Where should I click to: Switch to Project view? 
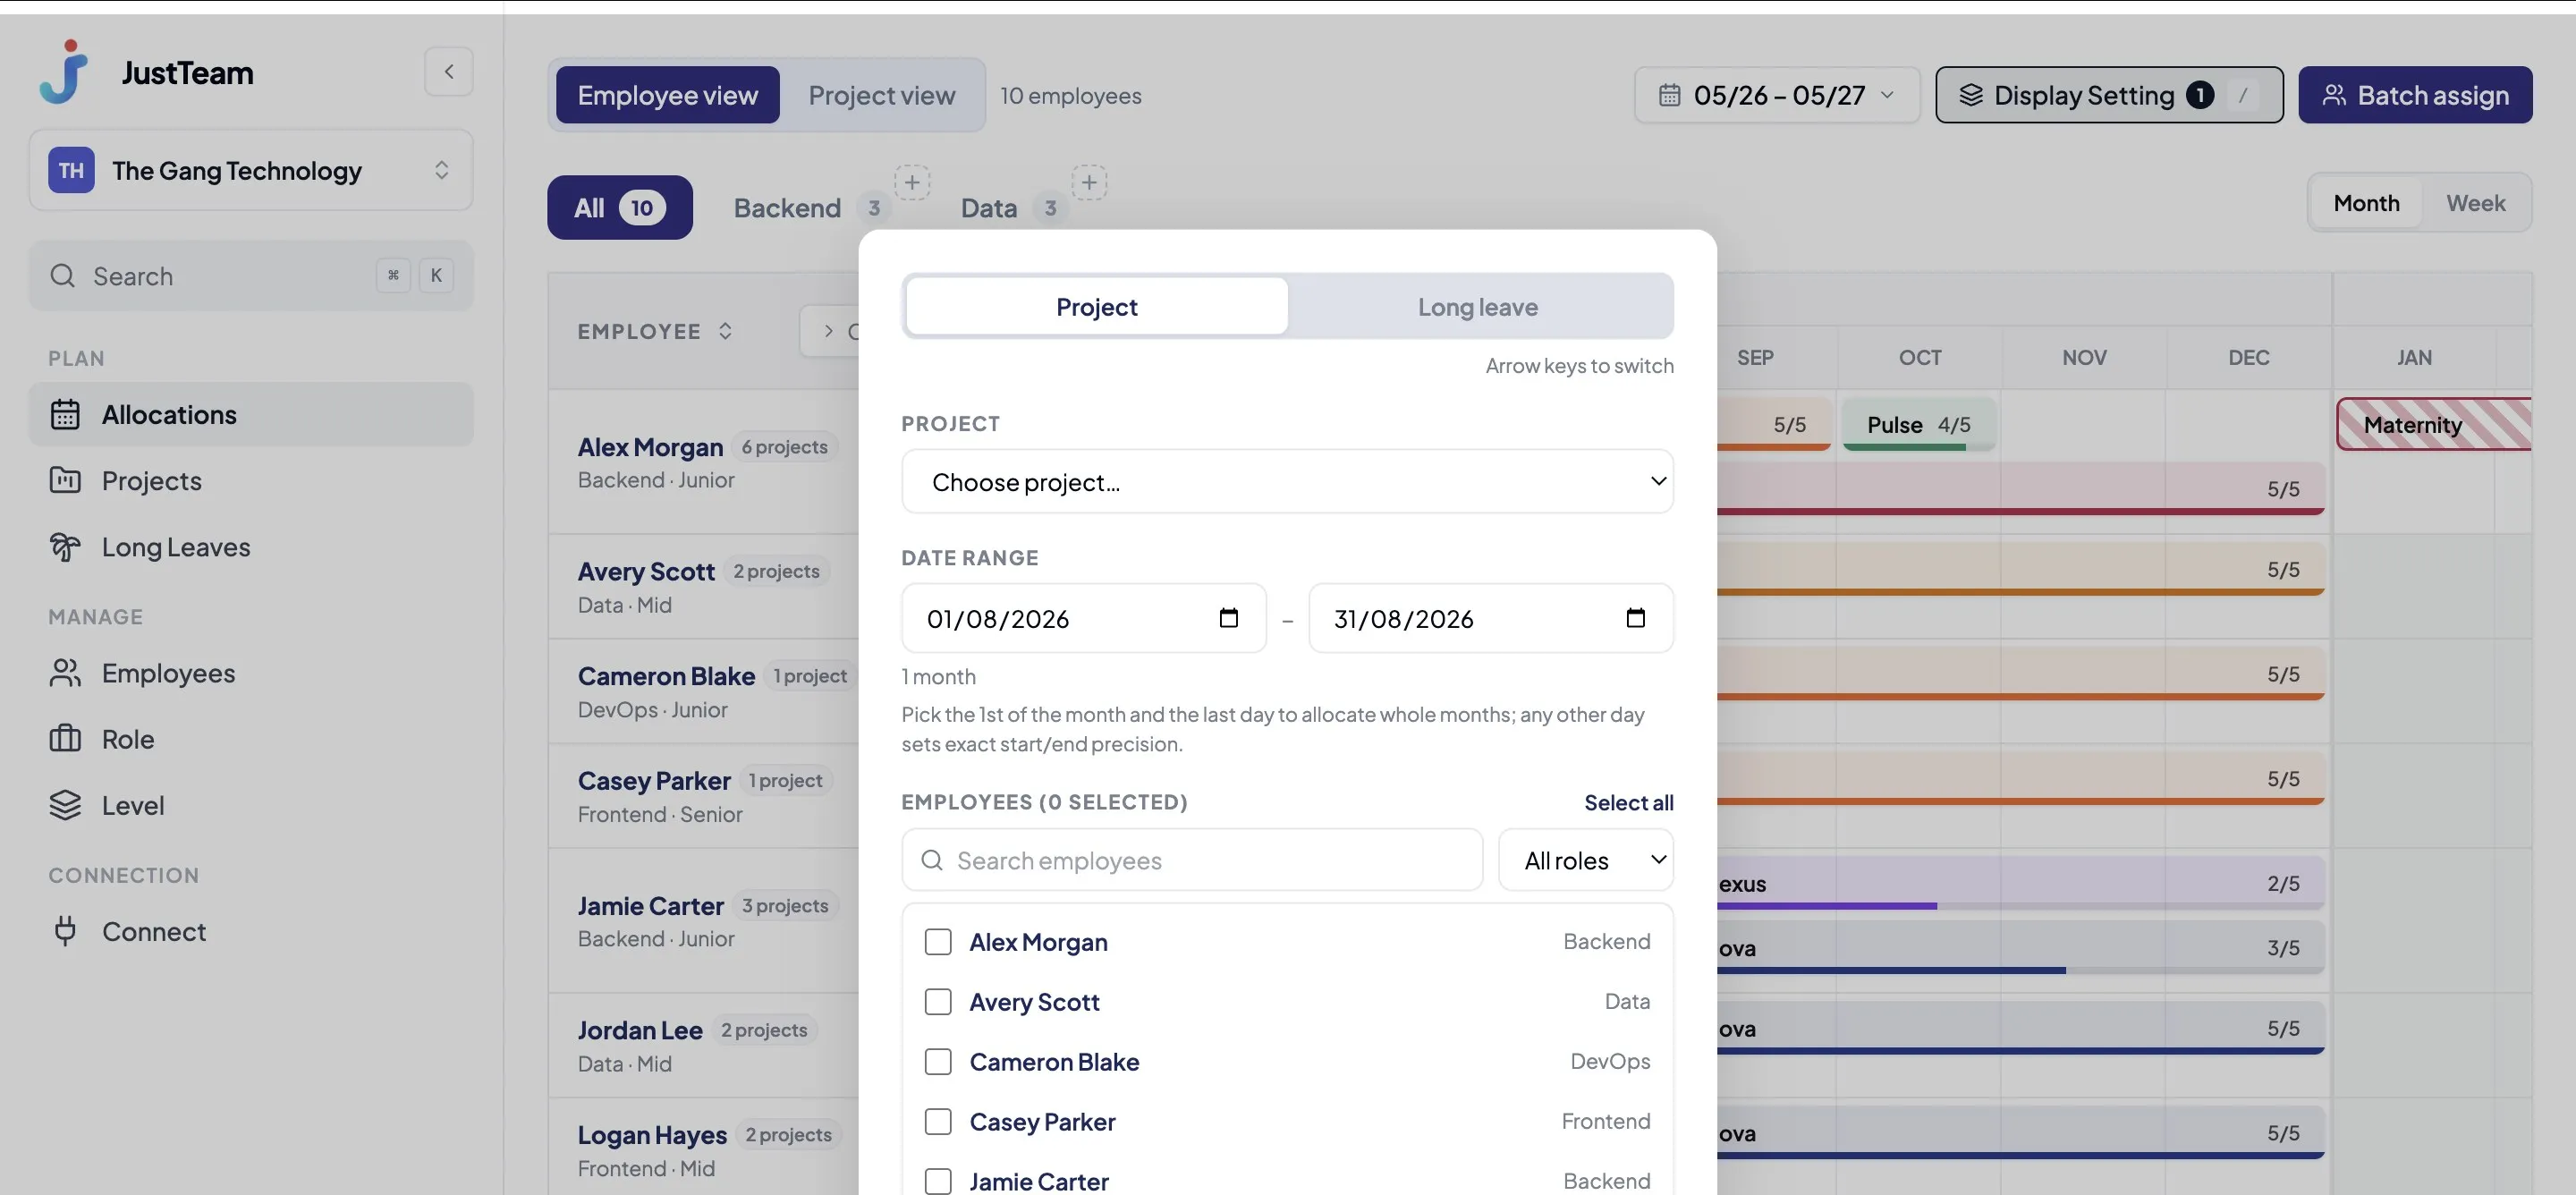pos(882,95)
